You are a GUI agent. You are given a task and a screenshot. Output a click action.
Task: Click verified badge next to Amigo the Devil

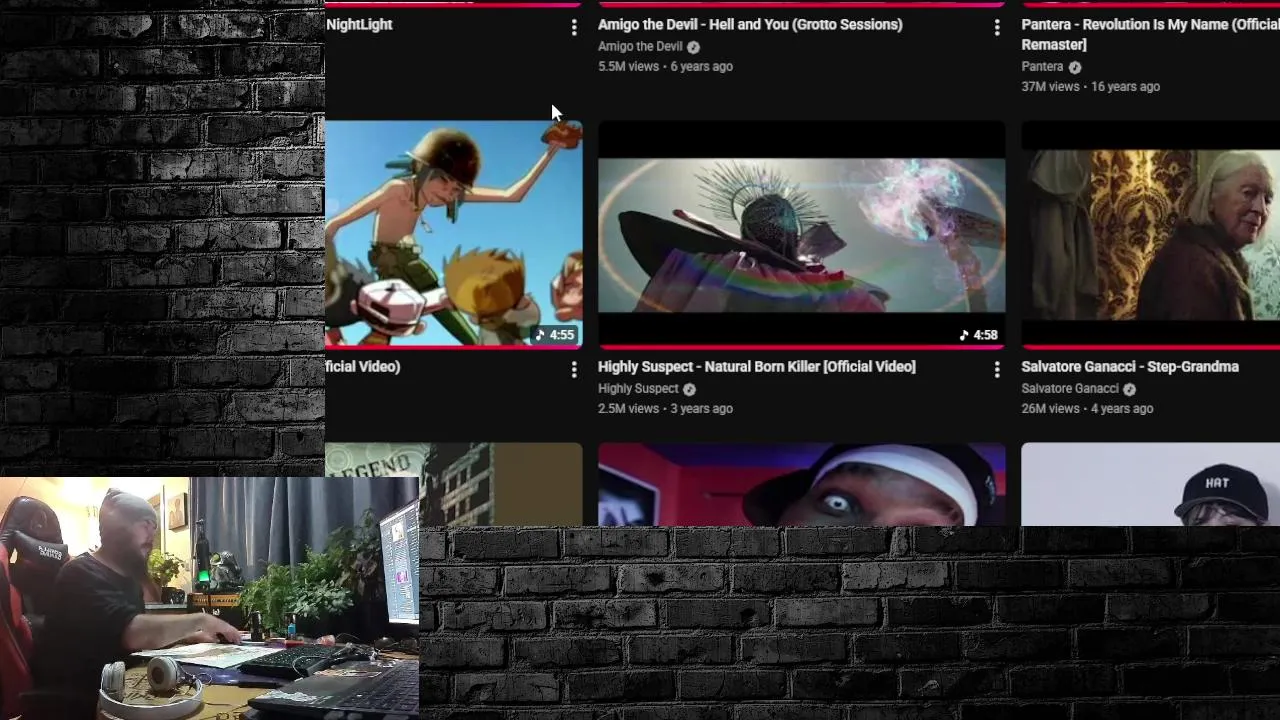(x=693, y=47)
